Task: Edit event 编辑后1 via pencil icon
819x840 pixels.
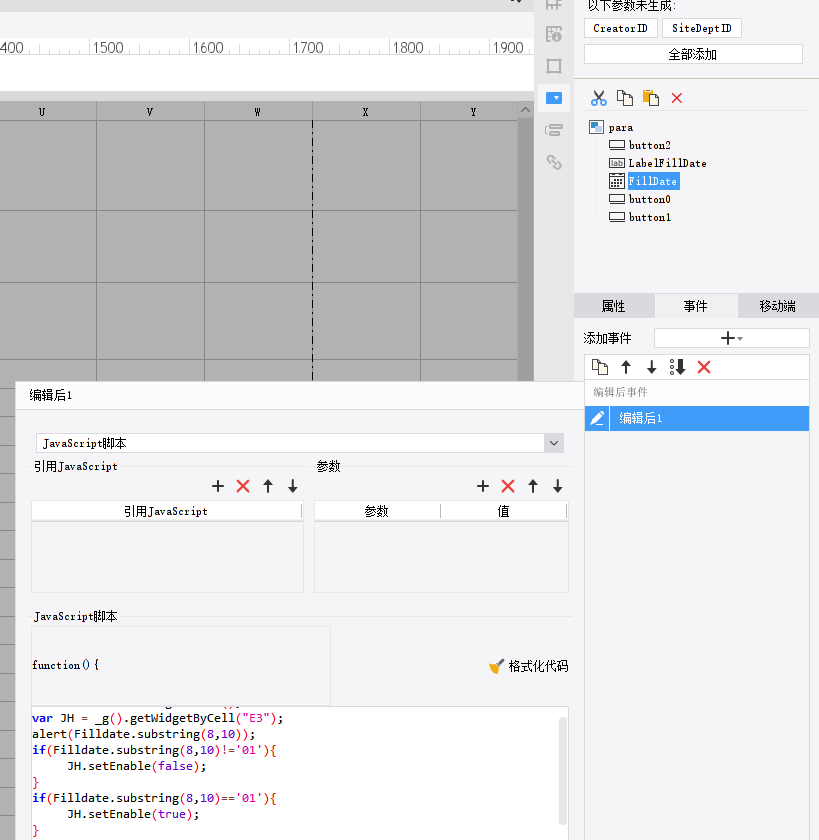Action: [597, 419]
